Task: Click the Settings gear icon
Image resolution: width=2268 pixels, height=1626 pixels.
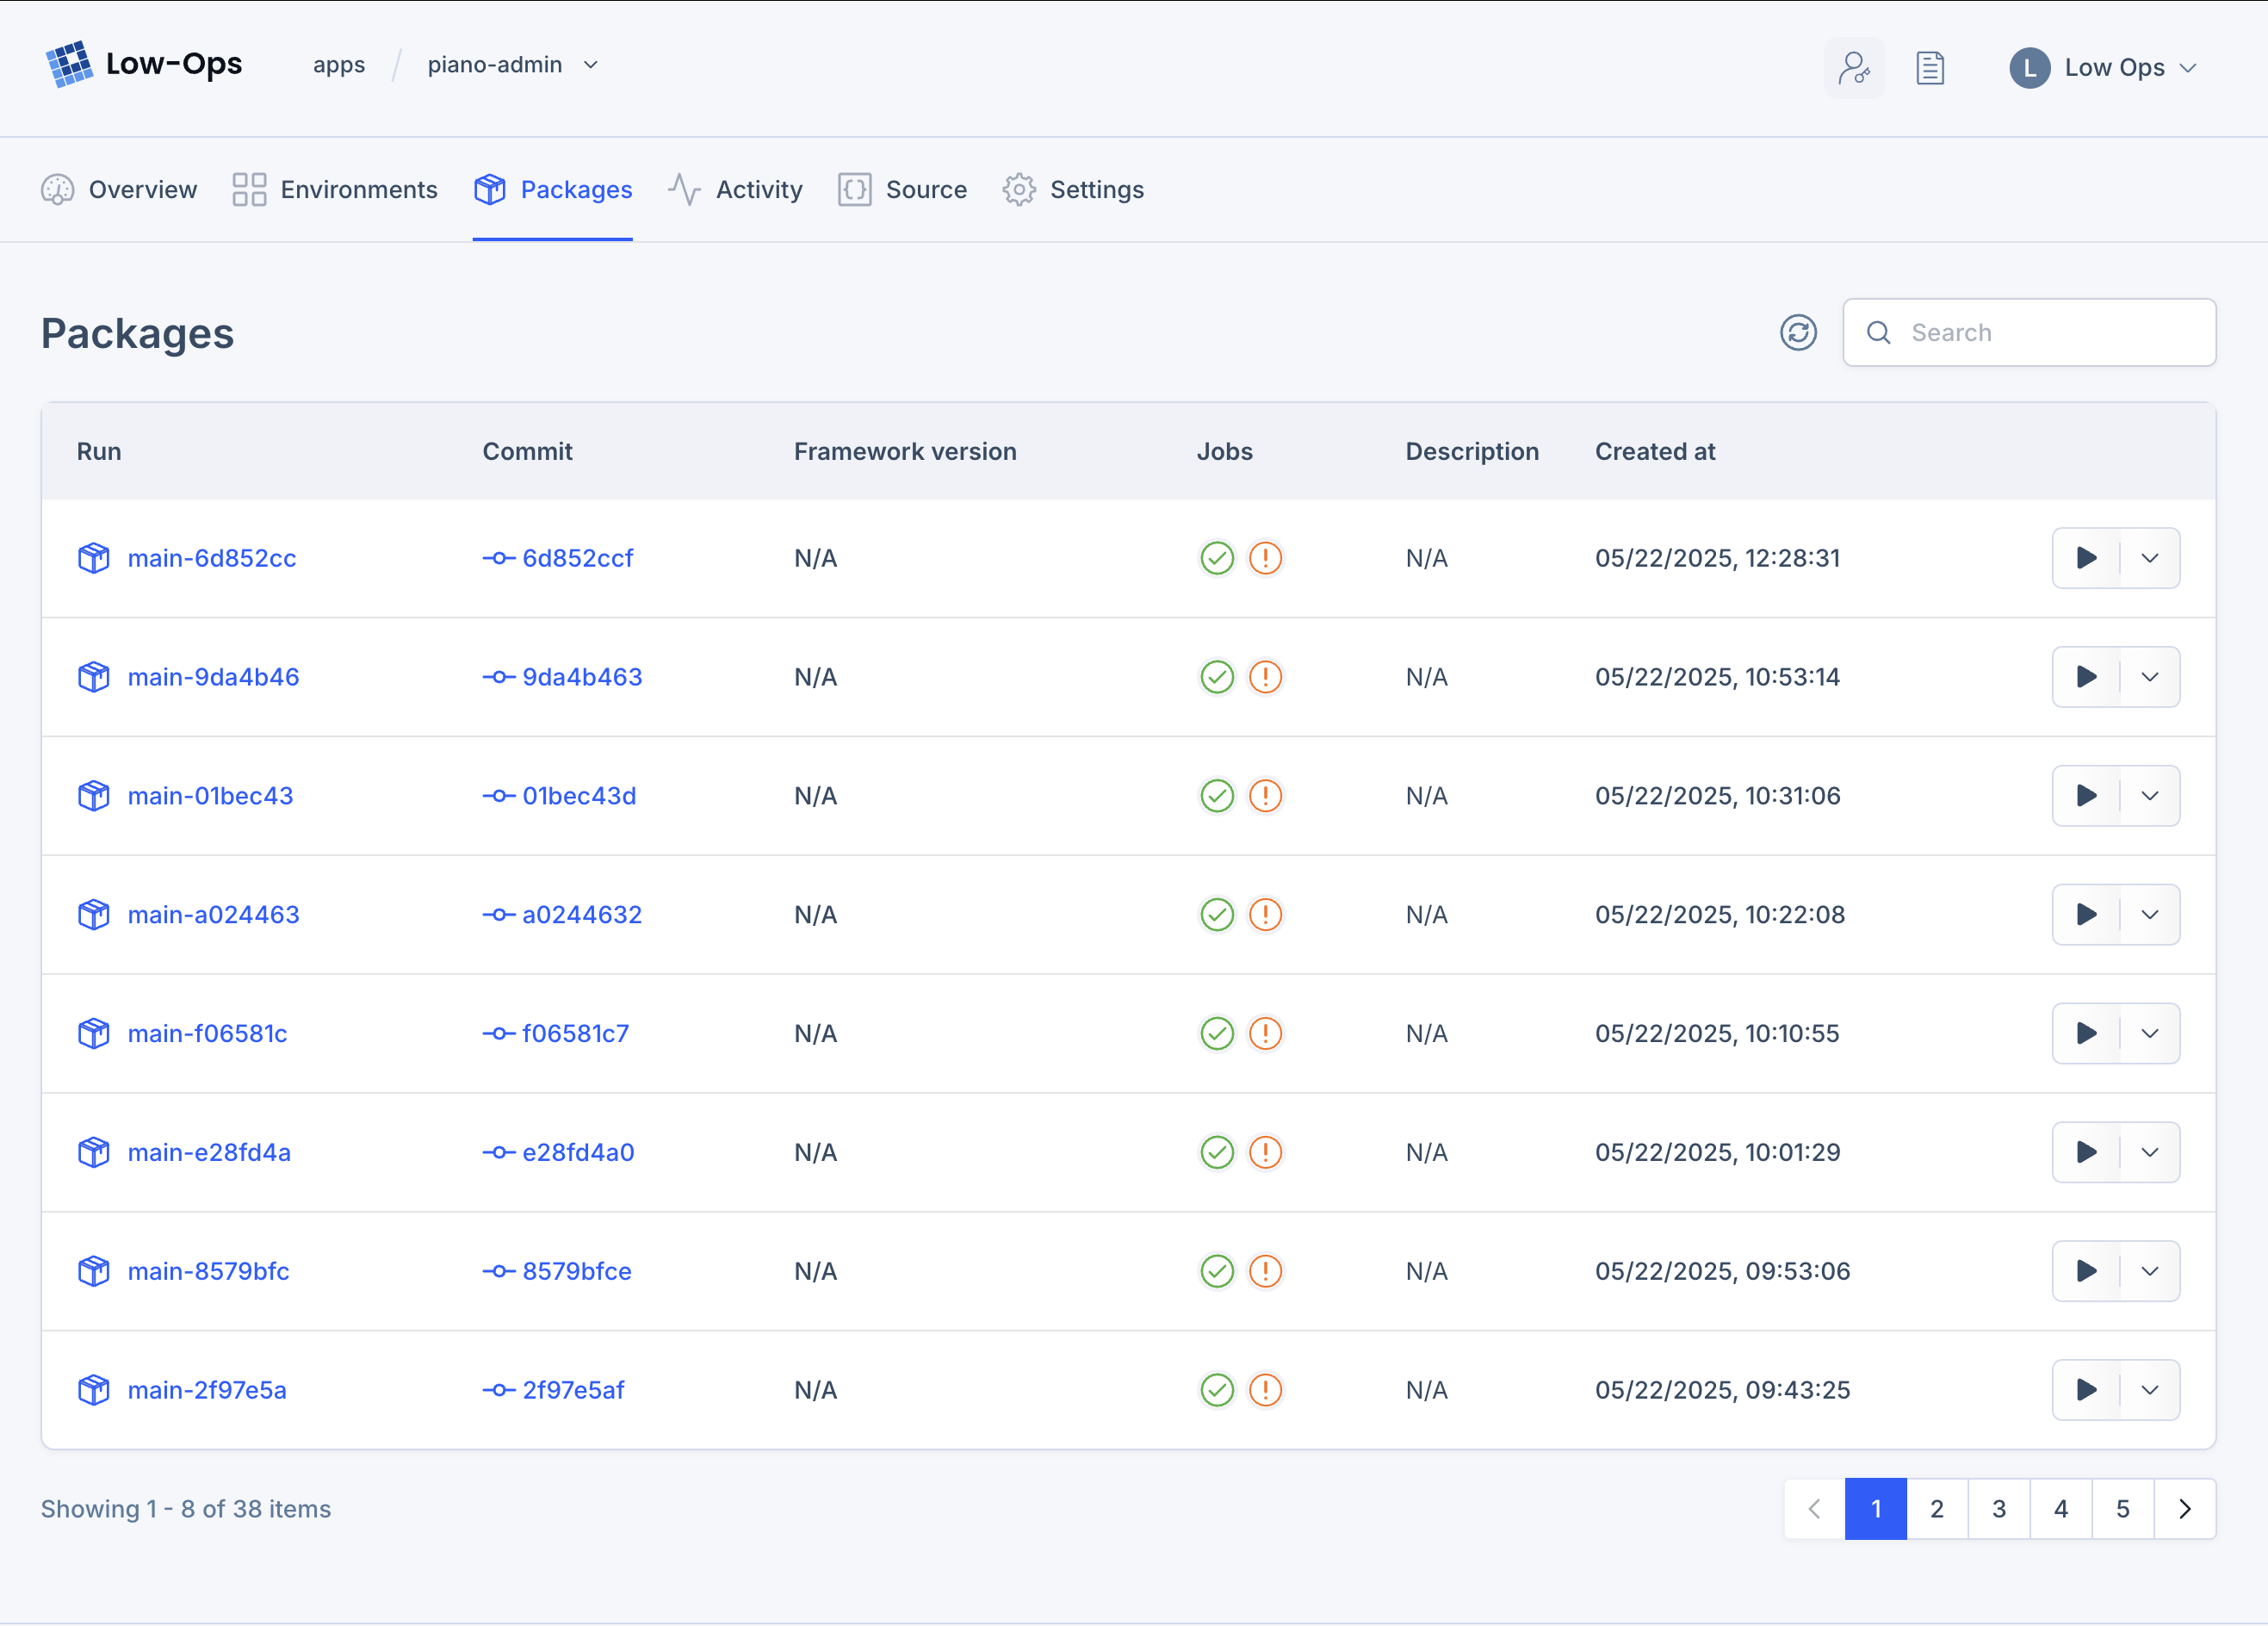Action: tap(1019, 189)
